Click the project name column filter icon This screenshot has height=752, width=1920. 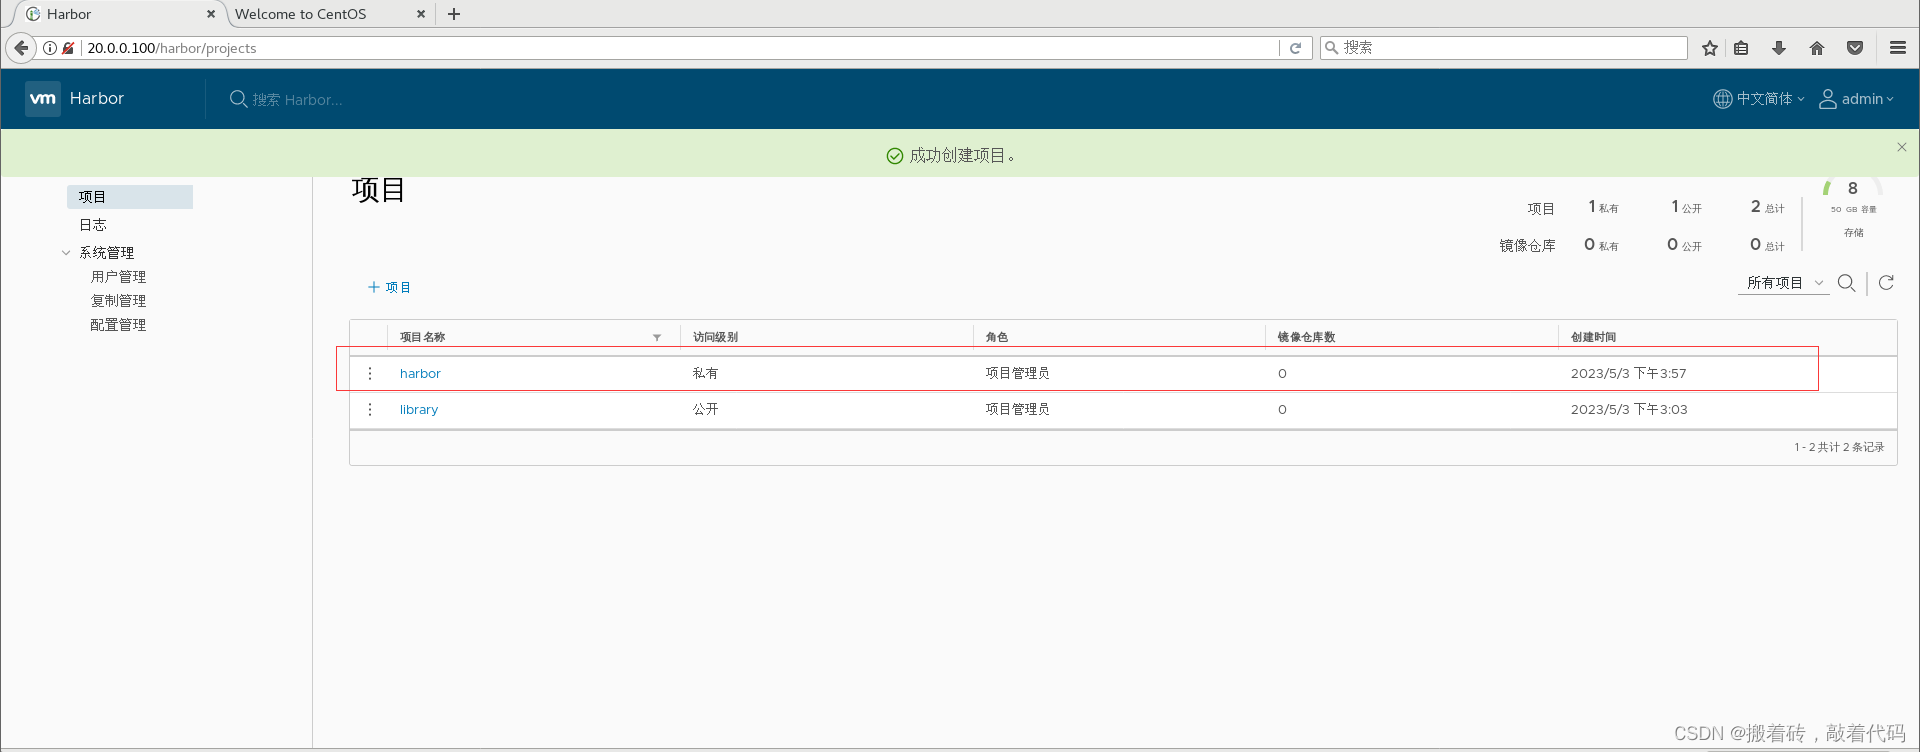[657, 338]
